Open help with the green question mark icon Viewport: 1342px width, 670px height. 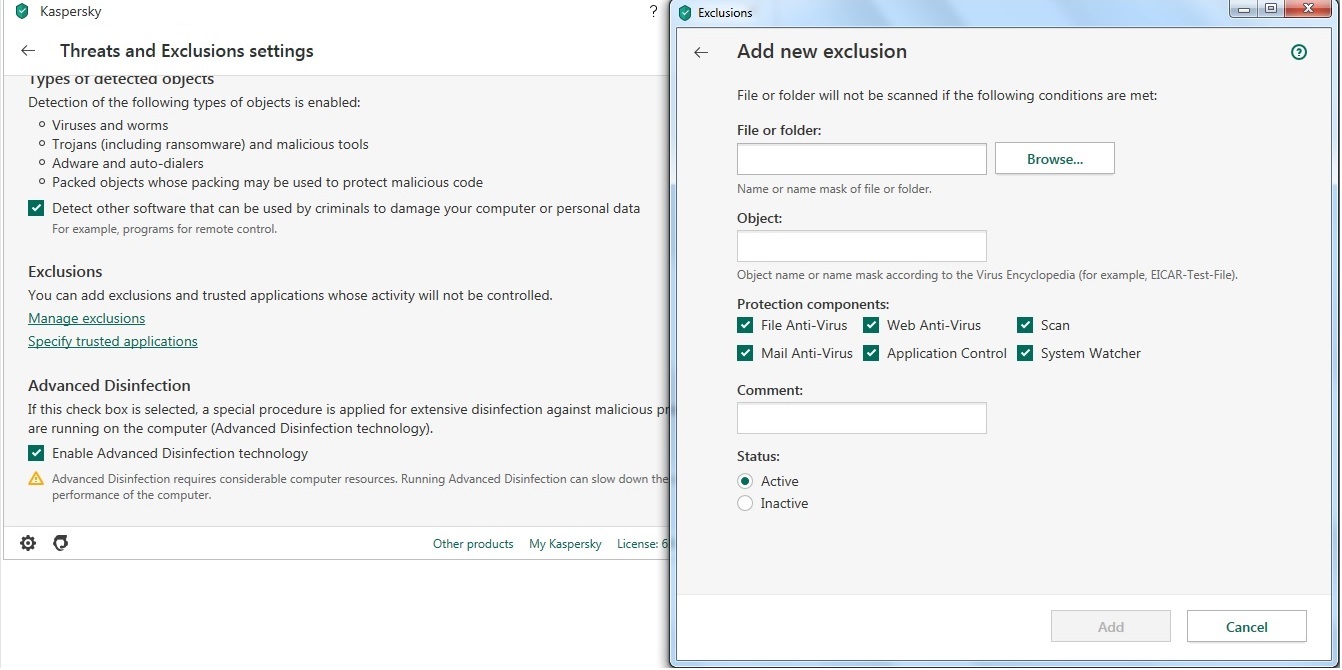1299,52
